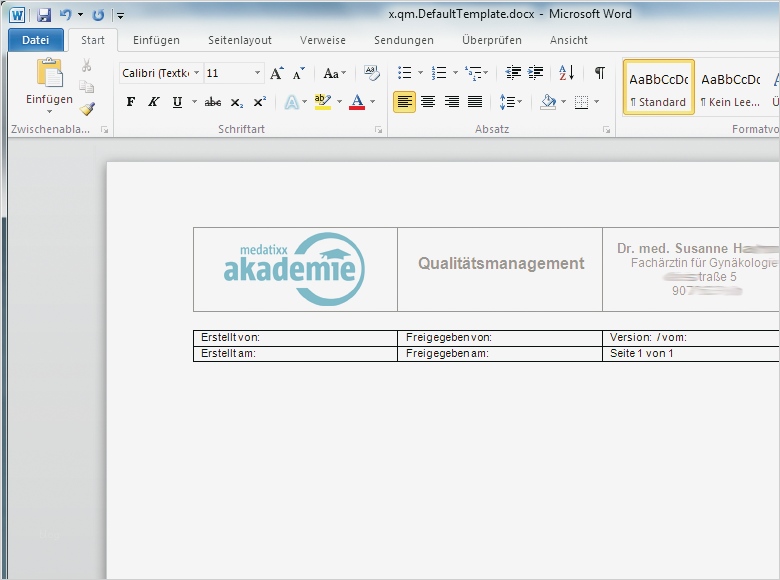Click the Format Painter brush icon
The width and height of the screenshot is (780, 580).
point(87,109)
